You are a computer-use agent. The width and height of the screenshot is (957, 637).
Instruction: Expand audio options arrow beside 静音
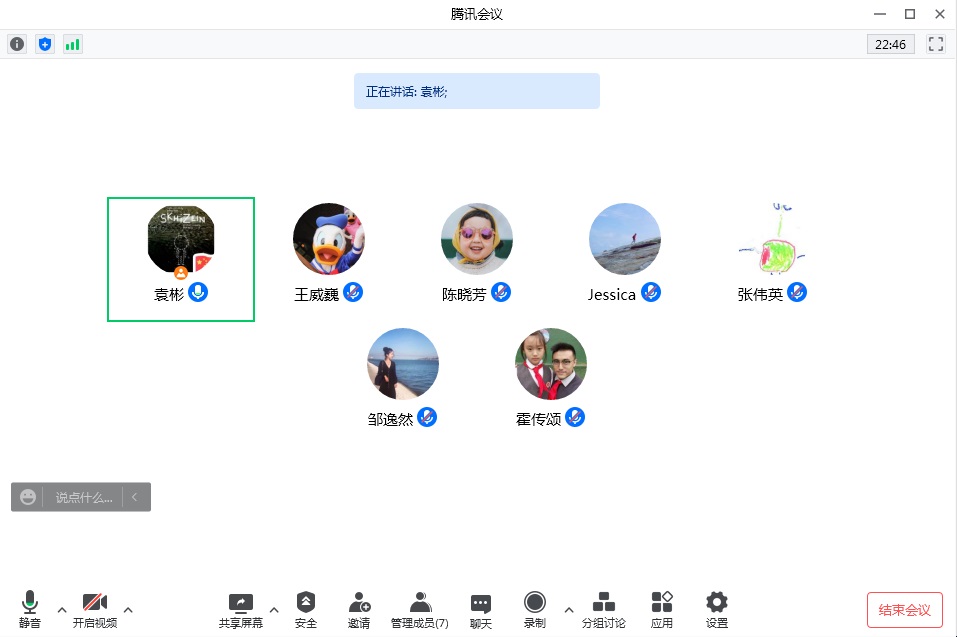tap(62, 610)
